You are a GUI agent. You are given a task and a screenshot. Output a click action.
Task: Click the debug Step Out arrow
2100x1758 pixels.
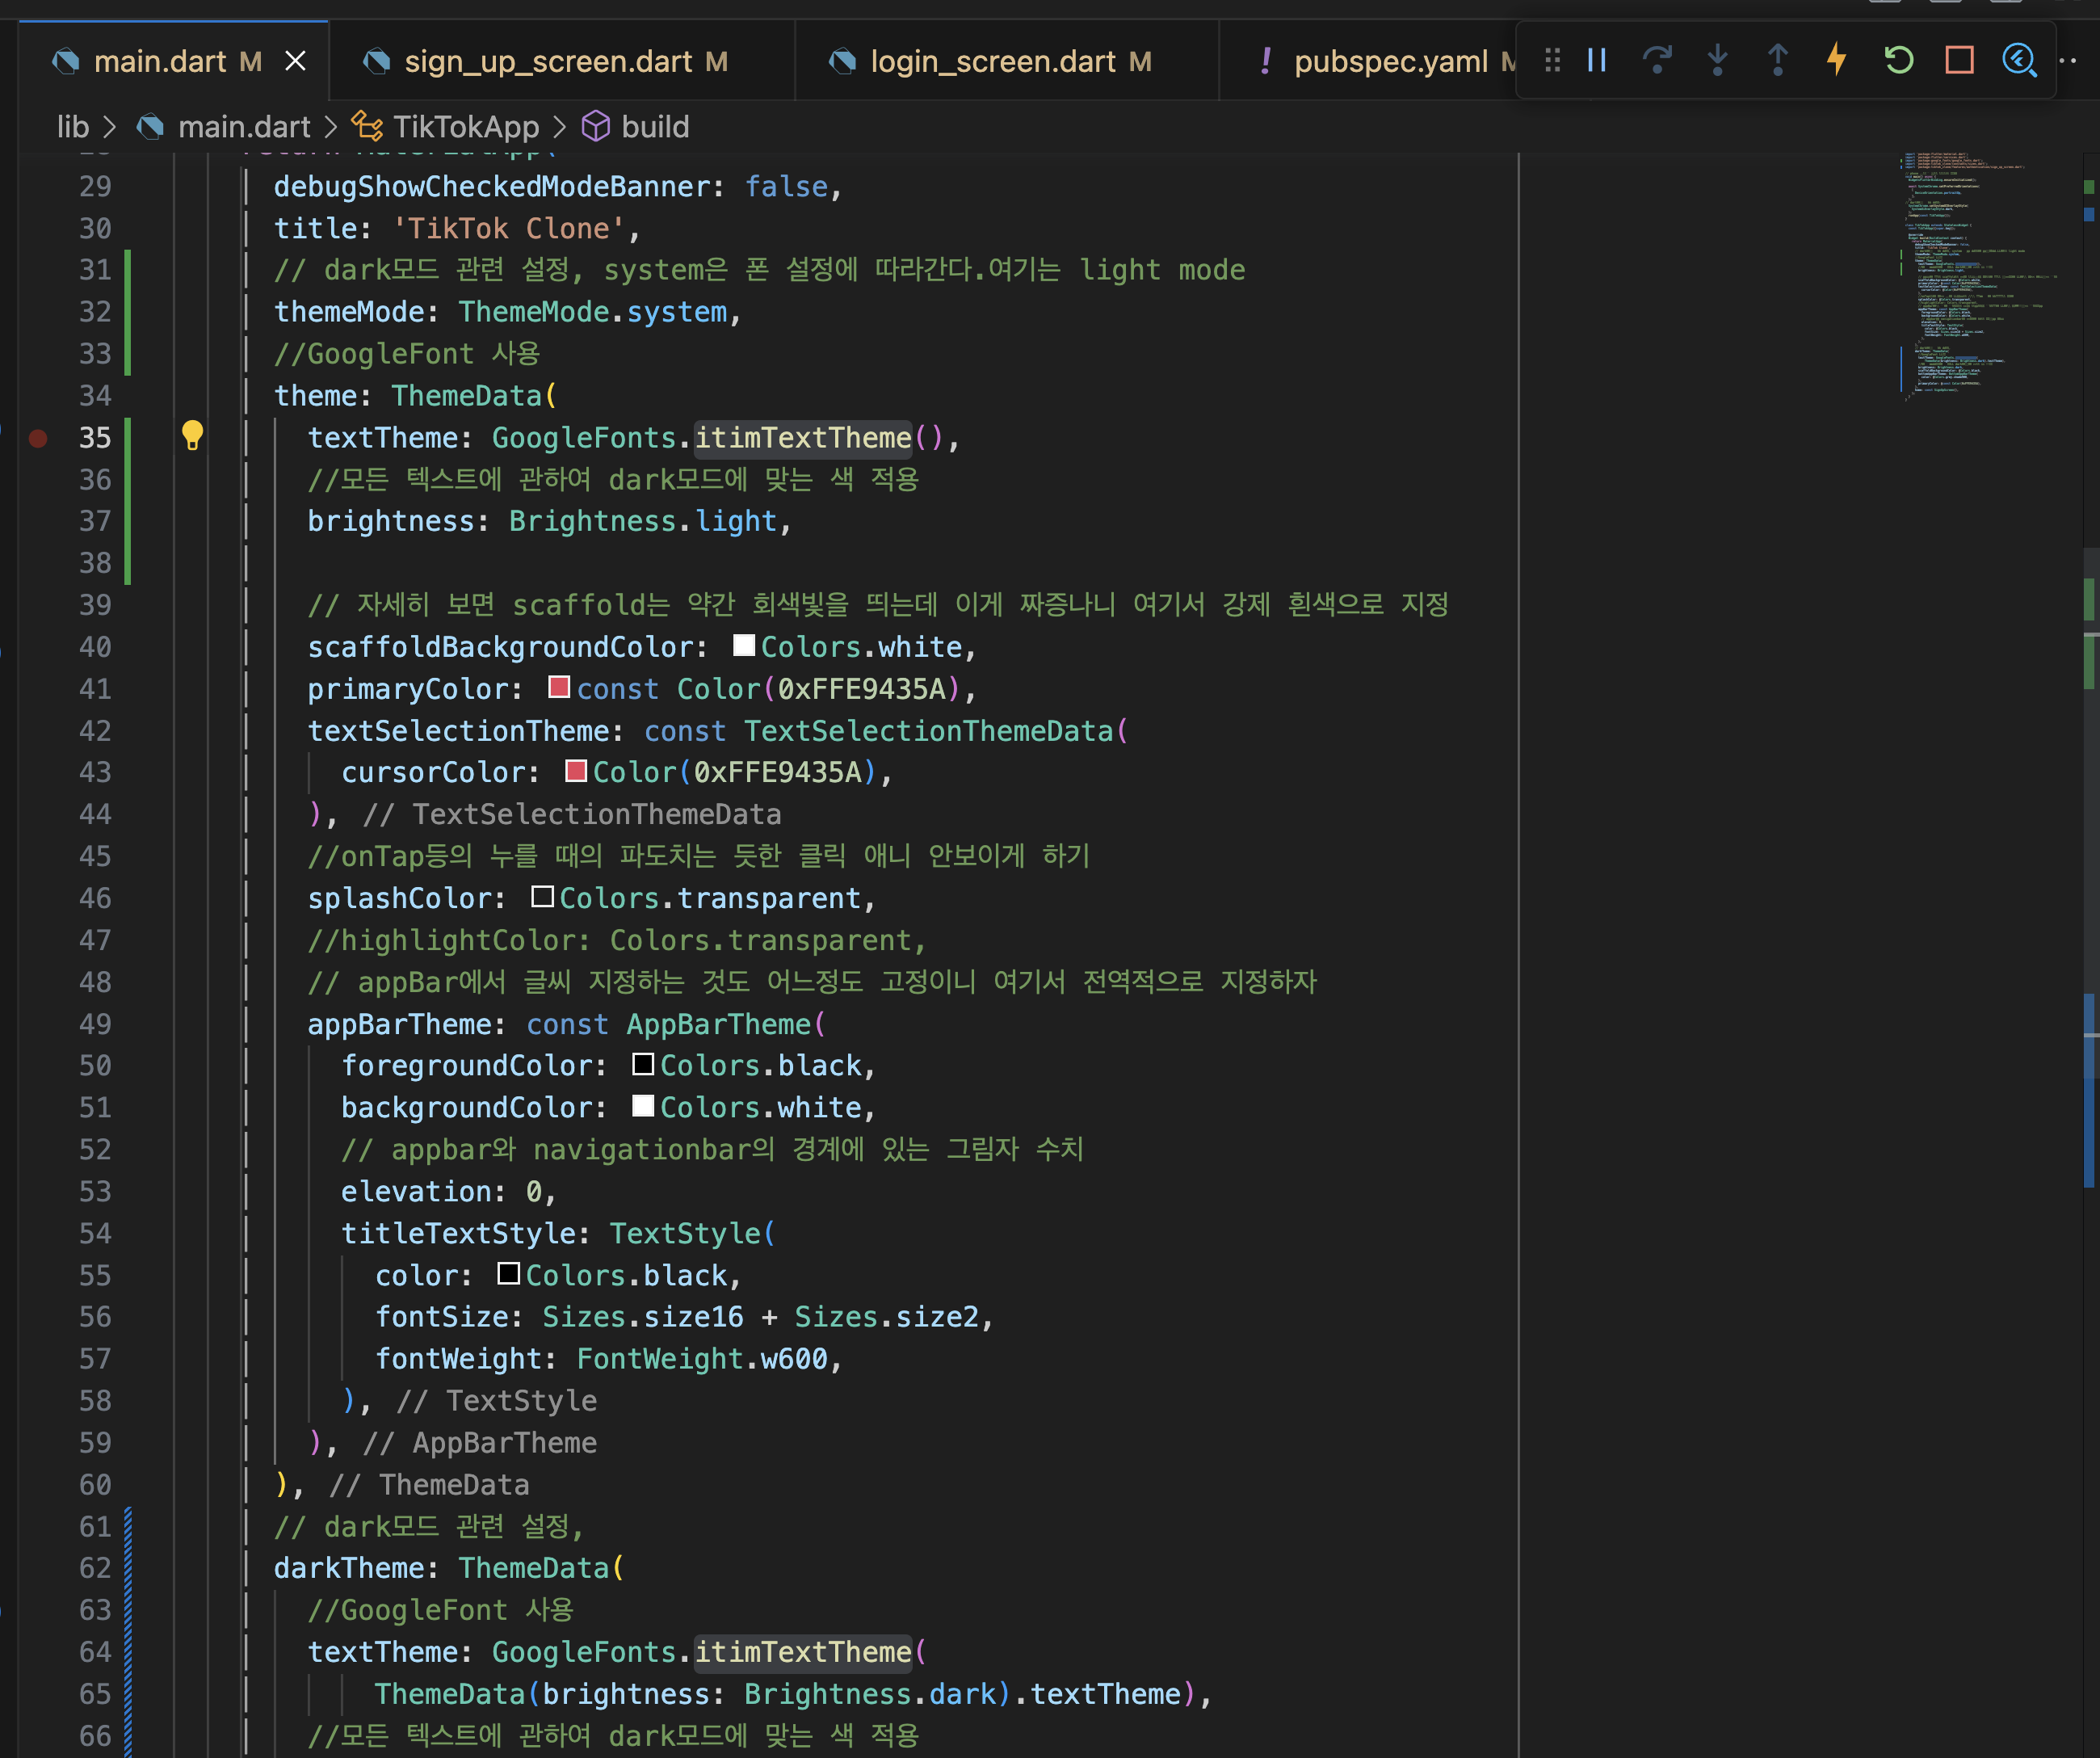point(1777,61)
